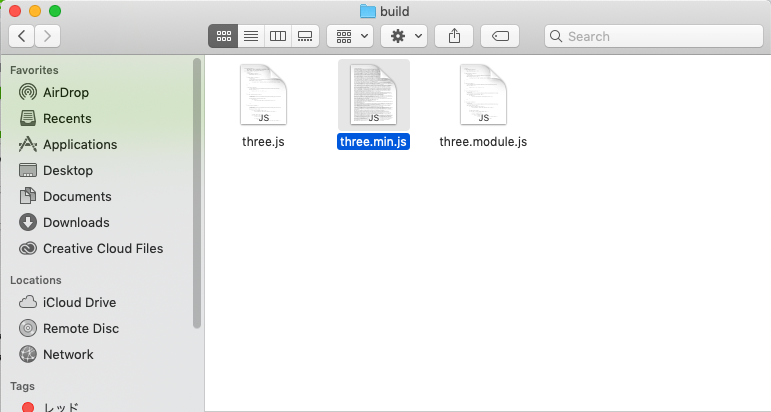Click the Desktop sidebar icon
This screenshot has height=412, width=771.
(x=28, y=170)
